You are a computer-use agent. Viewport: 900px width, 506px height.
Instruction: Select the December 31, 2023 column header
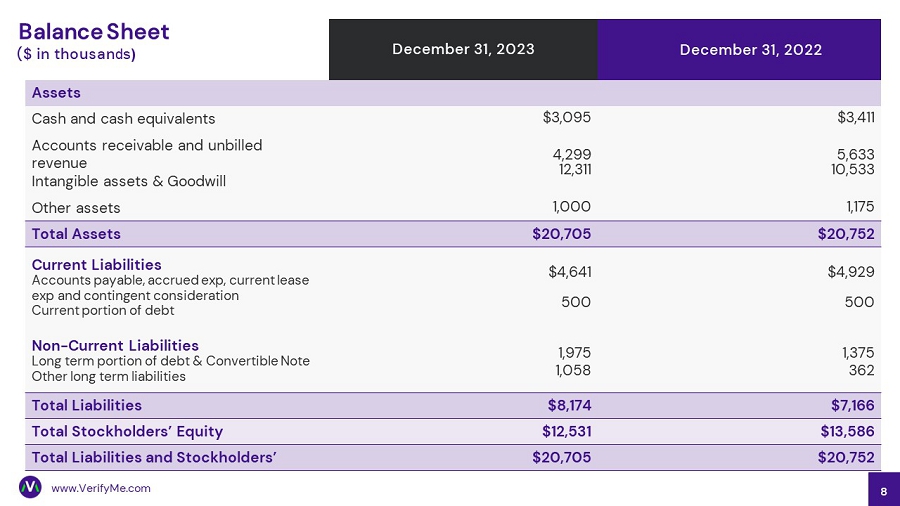click(463, 49)
